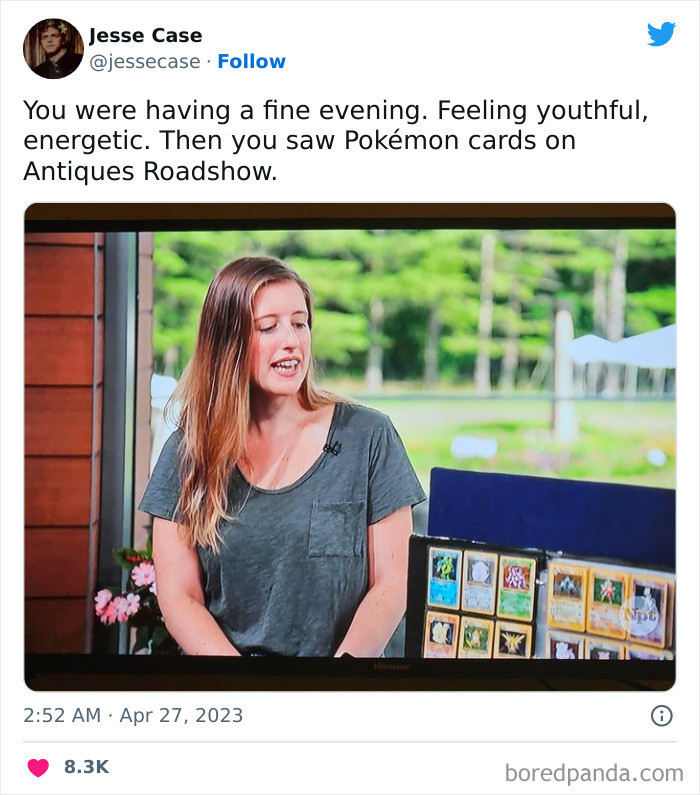Viewport: 700px width, 795px height.
Task: Click the boredpanda.com watermark
Action: (x=593, y=772)
